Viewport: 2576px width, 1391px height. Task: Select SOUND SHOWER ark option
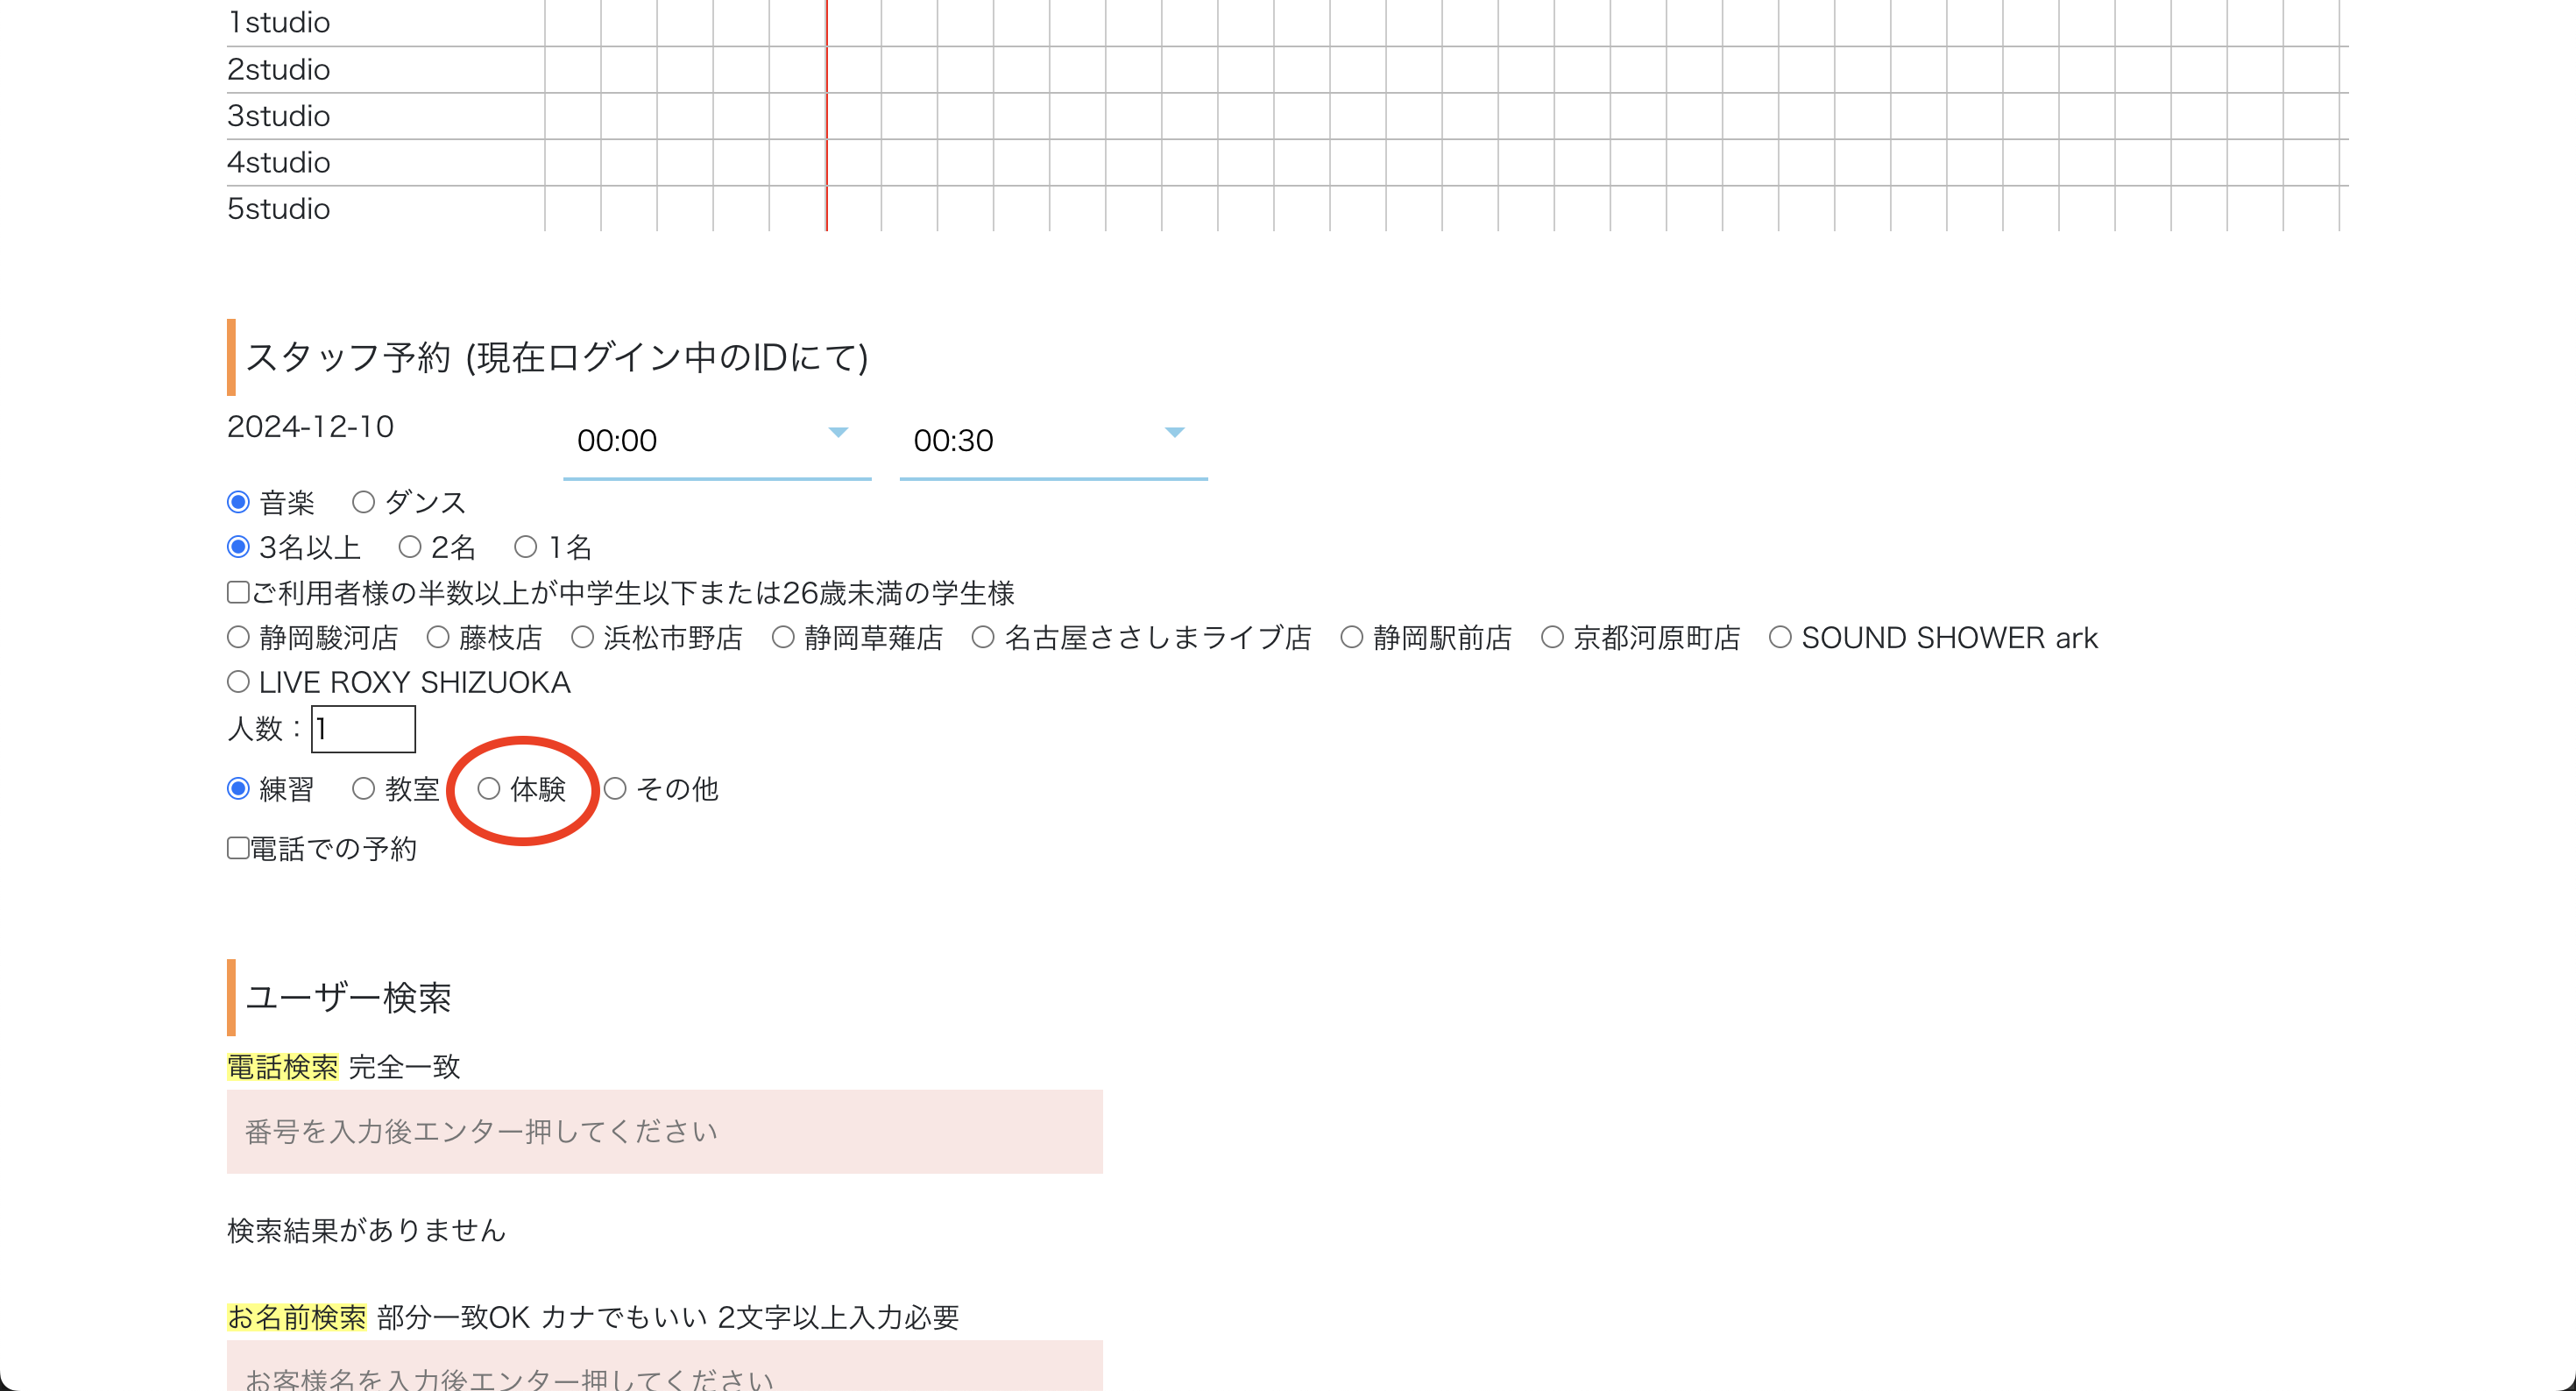(1780, 637)
